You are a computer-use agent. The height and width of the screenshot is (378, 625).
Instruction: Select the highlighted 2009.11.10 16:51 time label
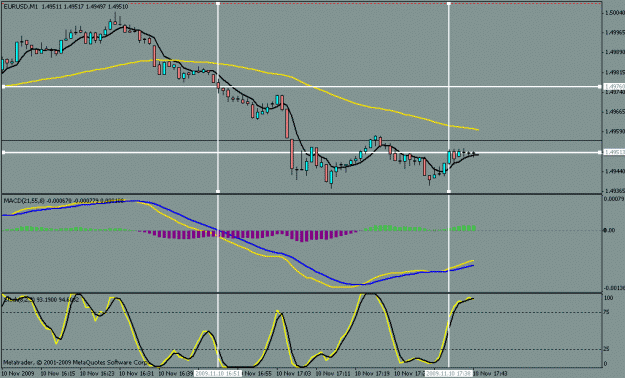coord(218,374)
